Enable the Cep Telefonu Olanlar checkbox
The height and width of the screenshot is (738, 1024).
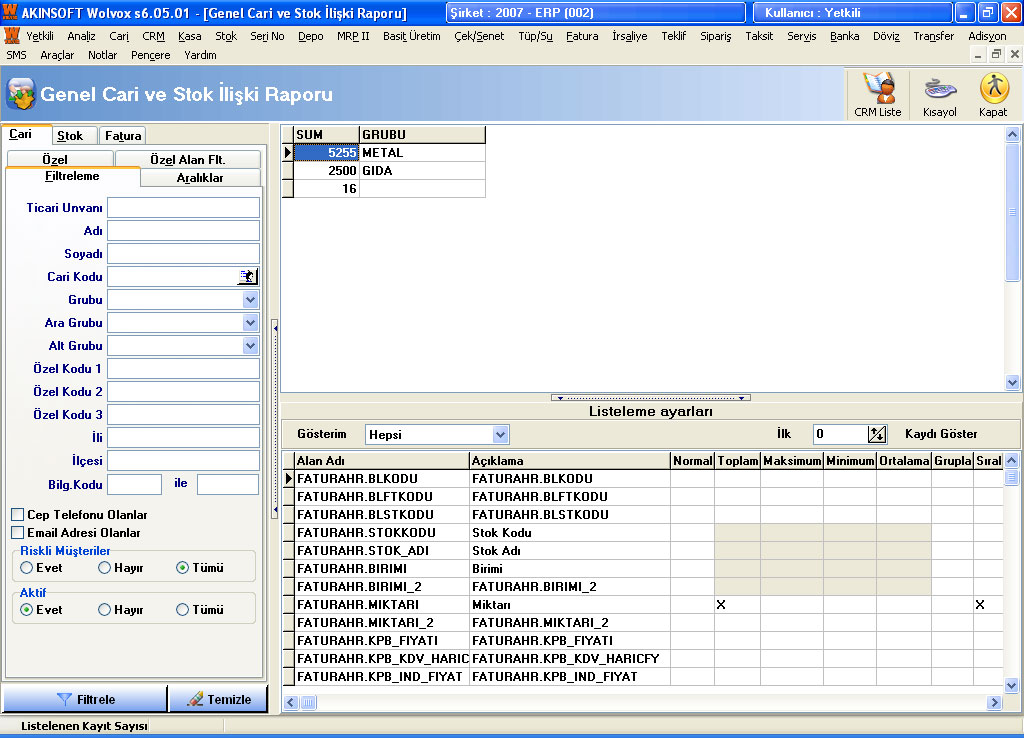coord(18,515)
